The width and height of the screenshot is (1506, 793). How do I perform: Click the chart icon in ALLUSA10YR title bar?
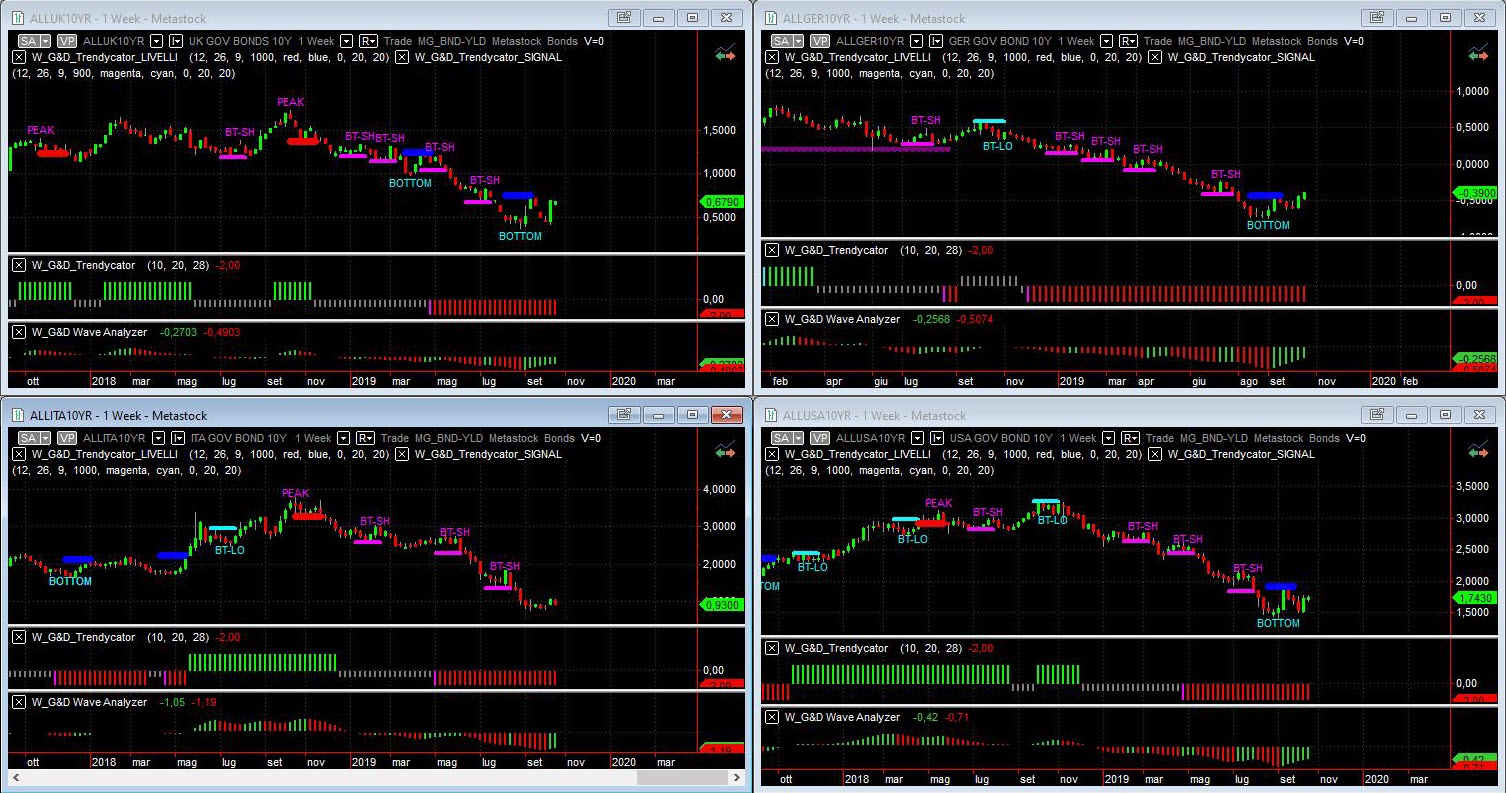(x=771, y=415)
